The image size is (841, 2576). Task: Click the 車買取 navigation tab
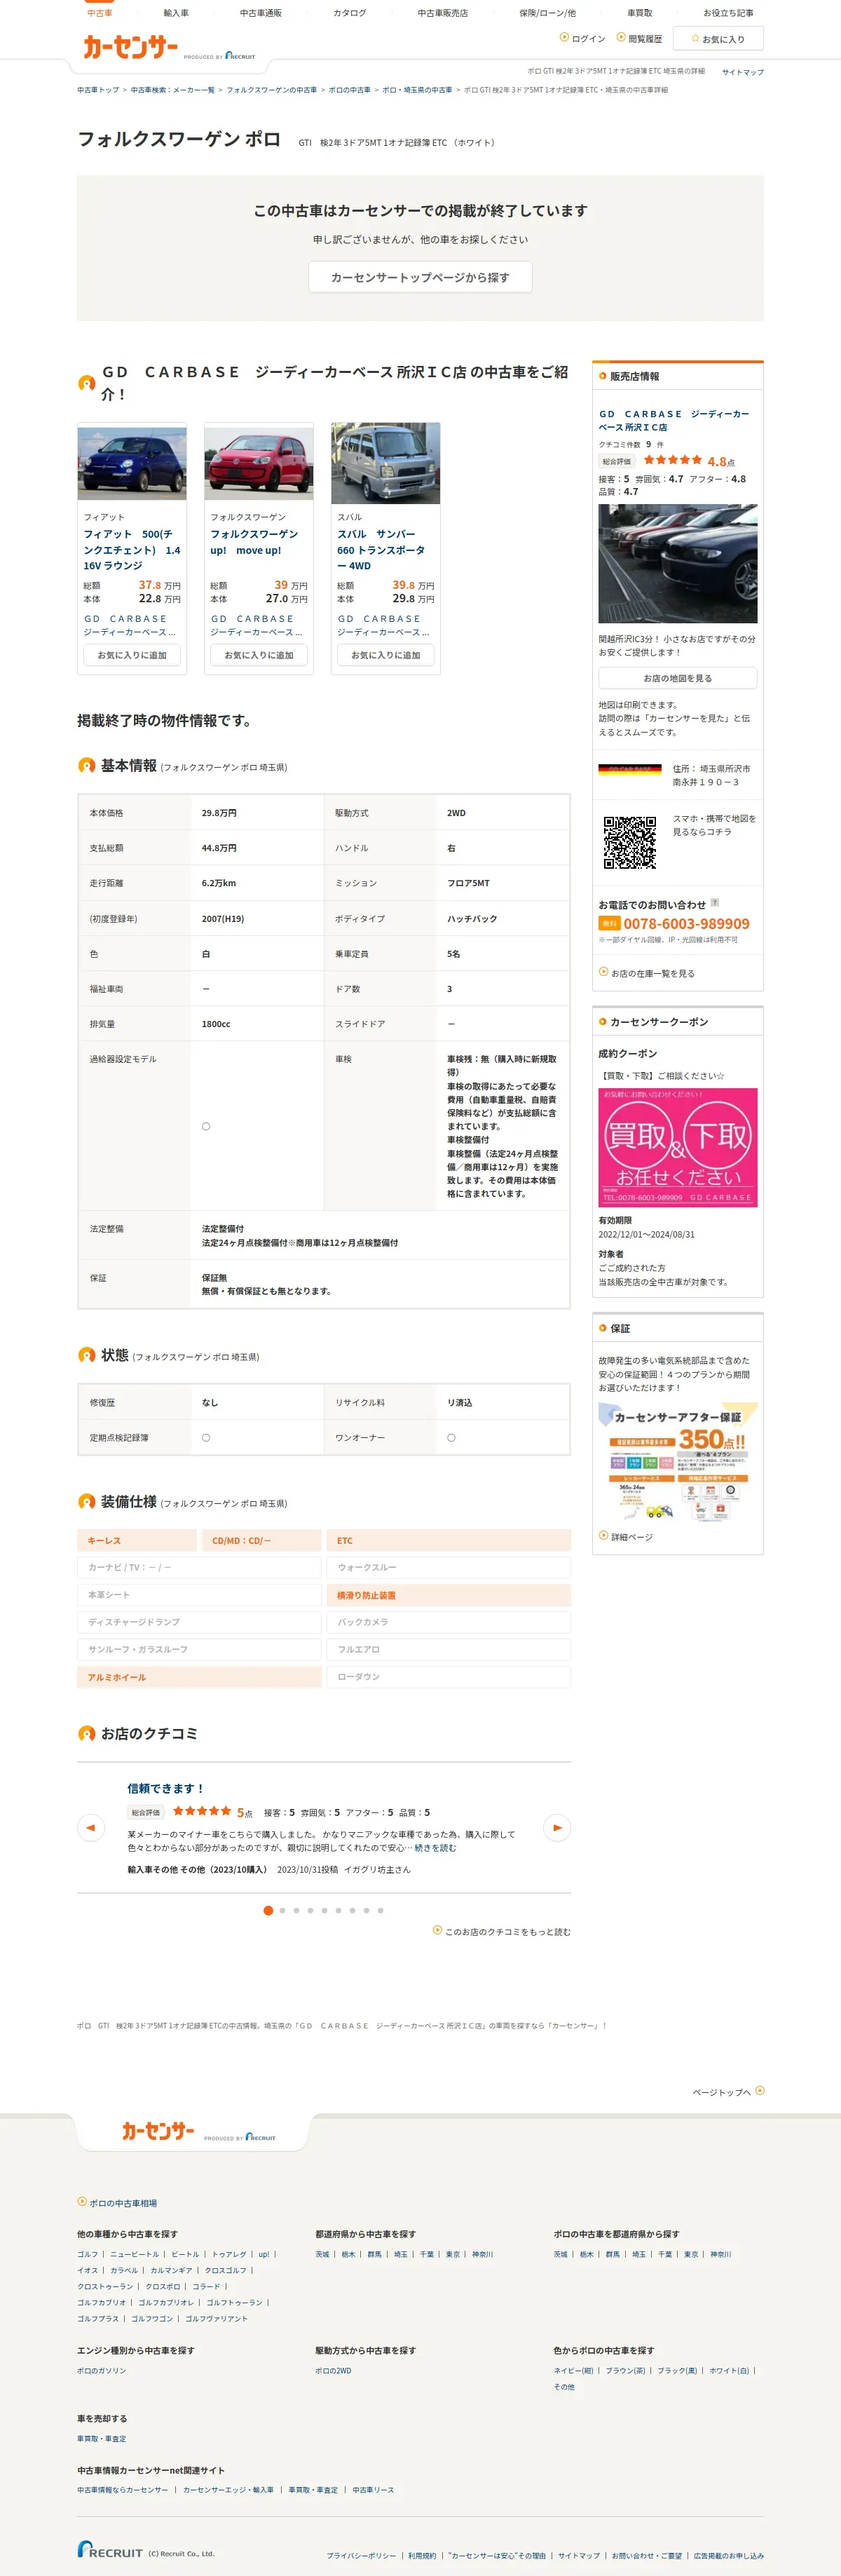(x=640, y=13)
